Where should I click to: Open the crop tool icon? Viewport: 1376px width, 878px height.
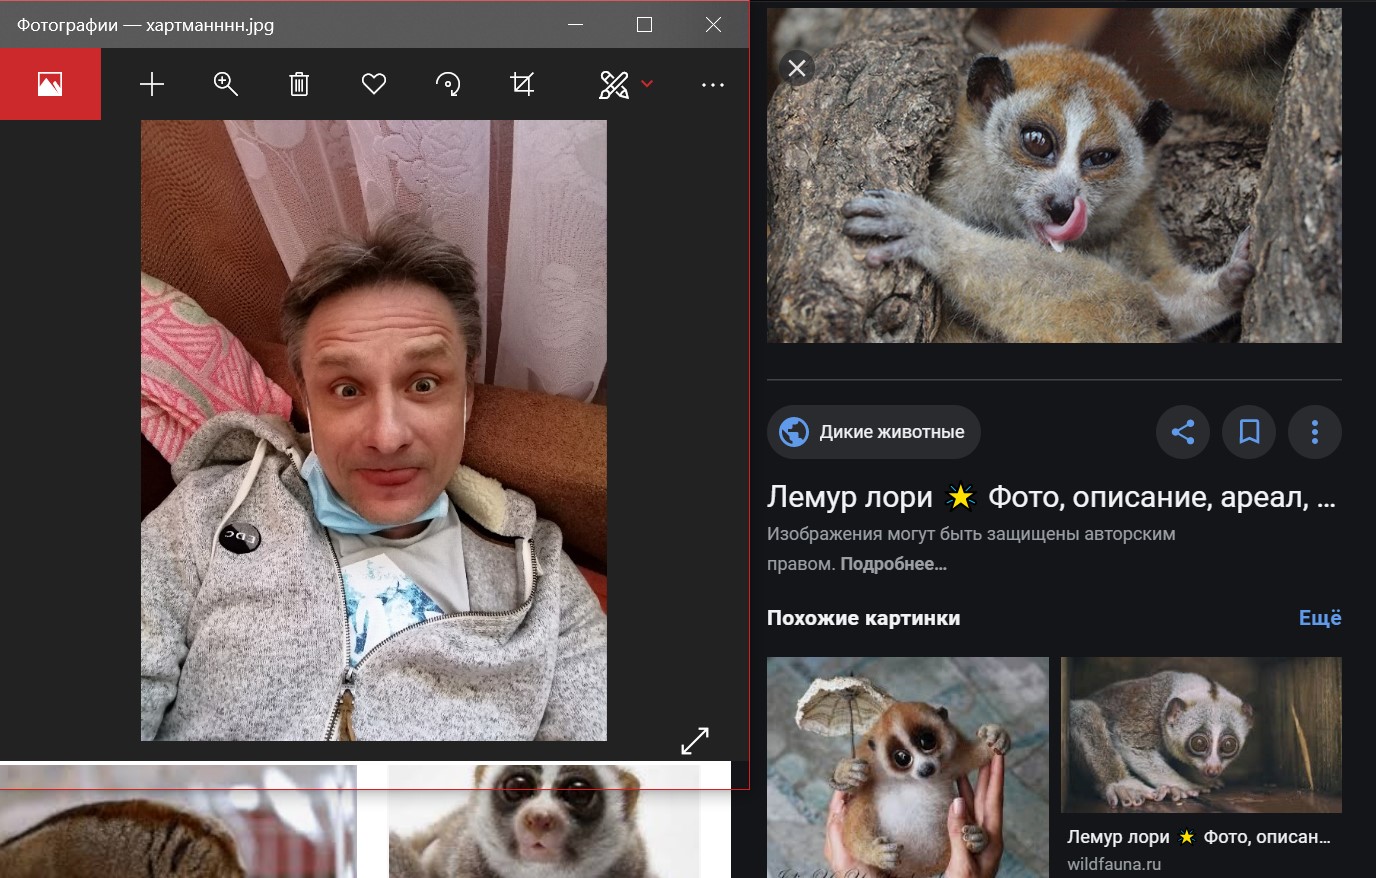click(x=522, y=84)
